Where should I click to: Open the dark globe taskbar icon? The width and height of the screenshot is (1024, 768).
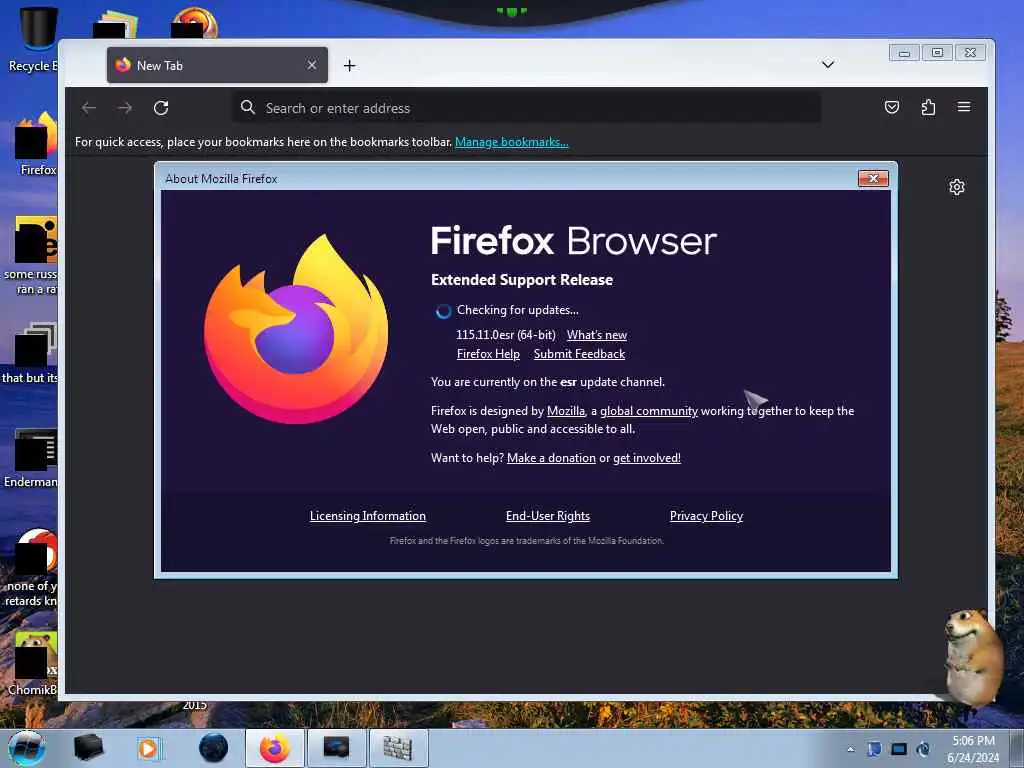[213, 748]
